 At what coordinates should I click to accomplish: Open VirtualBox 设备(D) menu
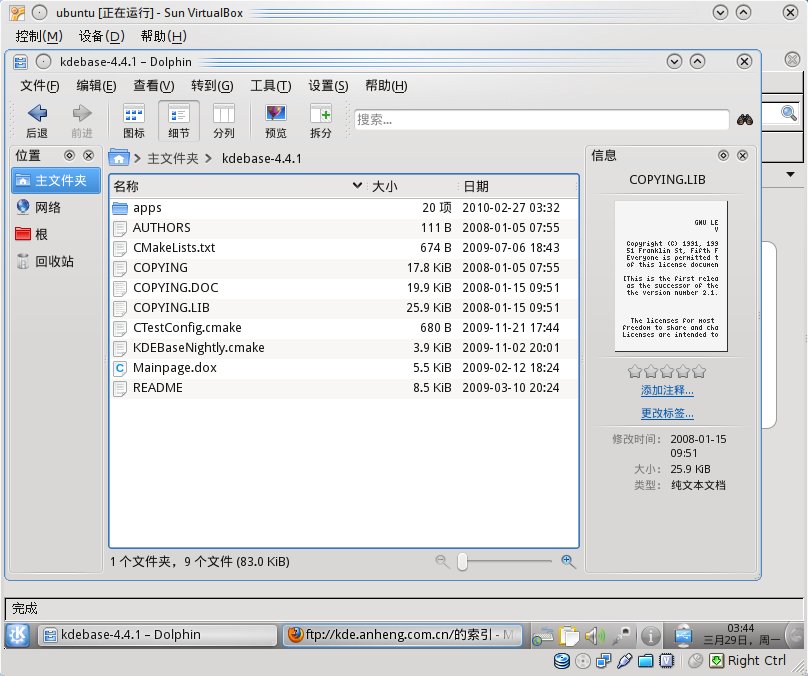pos(102,36)
